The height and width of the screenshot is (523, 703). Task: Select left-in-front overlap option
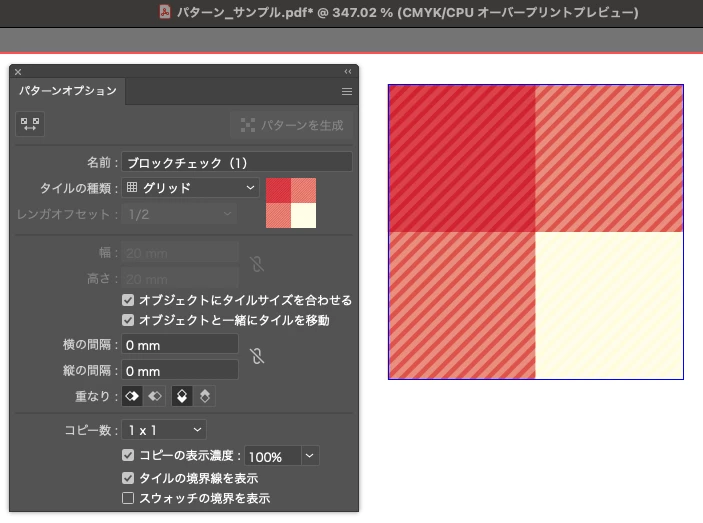(x=132, y=396)
